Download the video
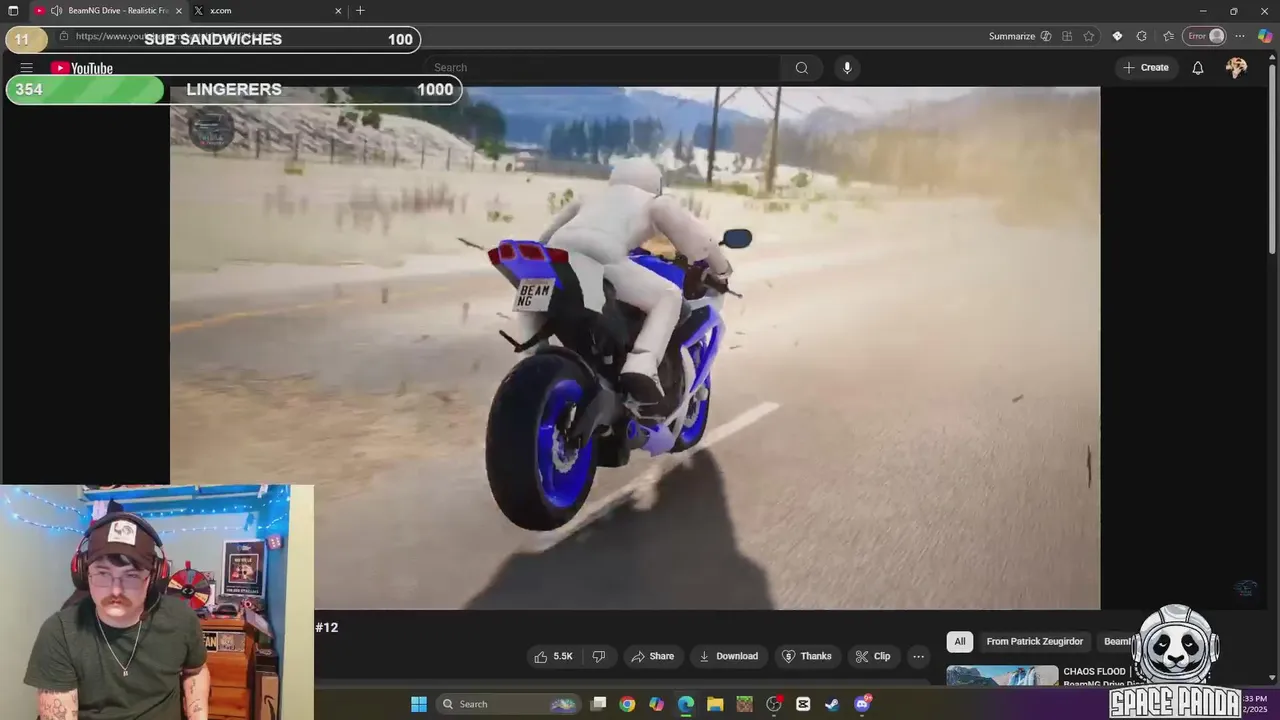This screenshot has width=1280, height=720. [728, 656]
